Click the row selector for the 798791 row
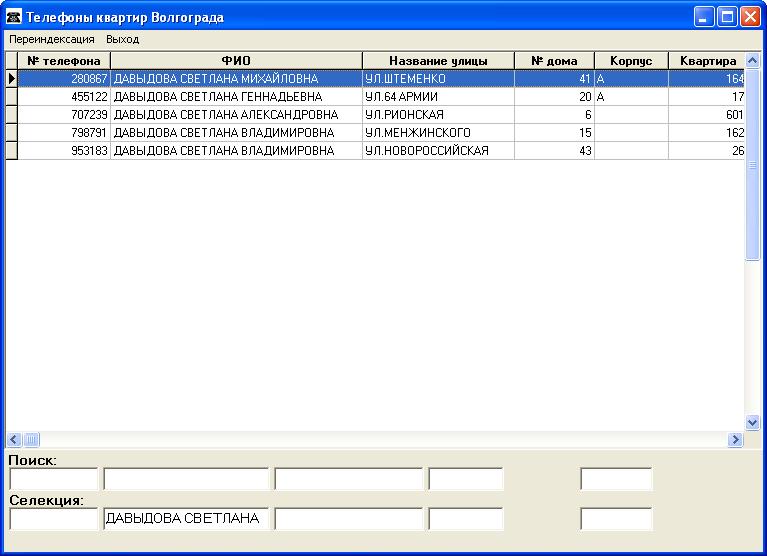The image size is (767, 556). point(12,133)
